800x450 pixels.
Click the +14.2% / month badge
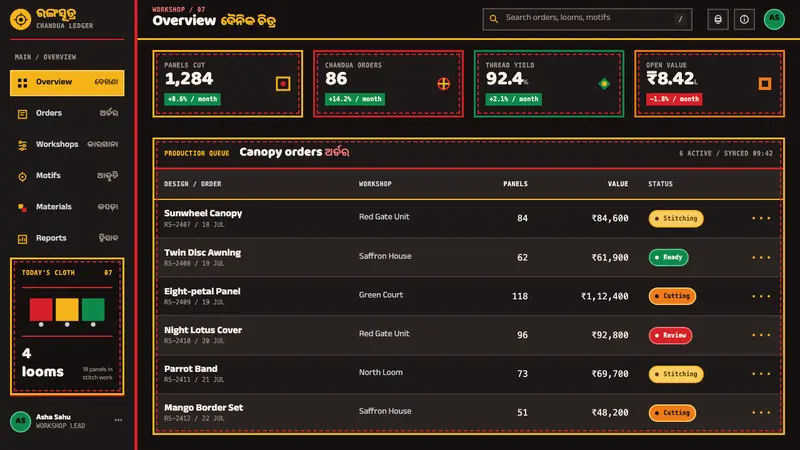[355, 99]
